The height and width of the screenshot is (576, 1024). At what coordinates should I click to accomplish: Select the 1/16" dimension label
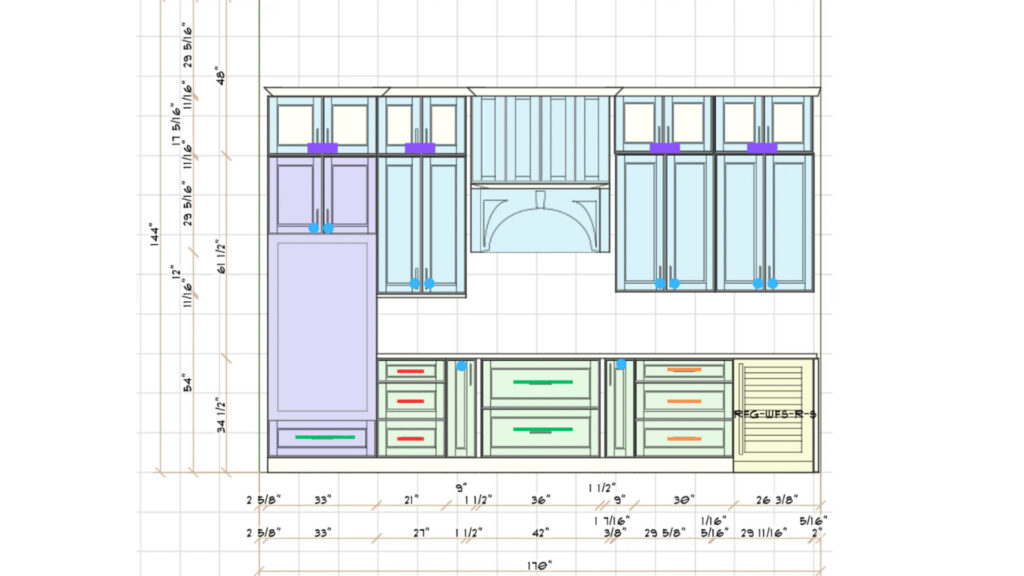click(x=714, y=521)
